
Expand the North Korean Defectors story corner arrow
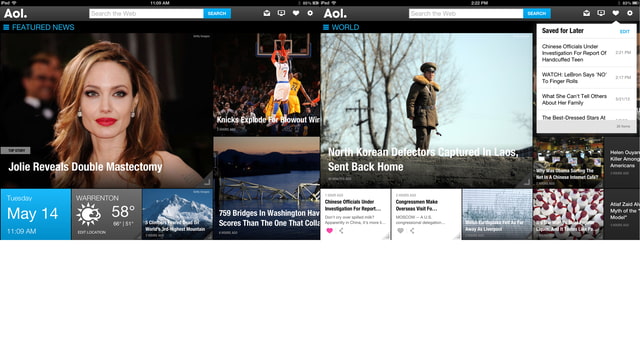(527, 182)
